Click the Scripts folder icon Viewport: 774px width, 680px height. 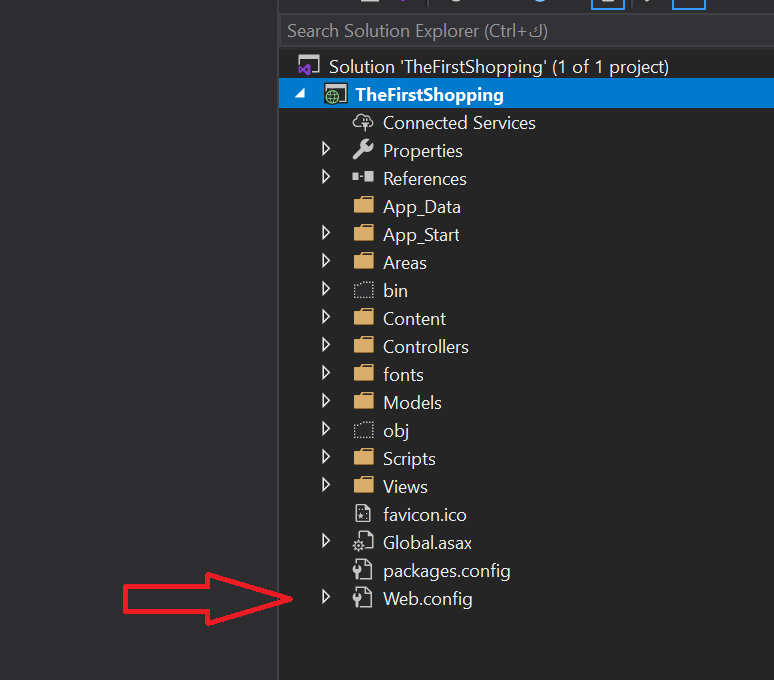click(364, 457)
